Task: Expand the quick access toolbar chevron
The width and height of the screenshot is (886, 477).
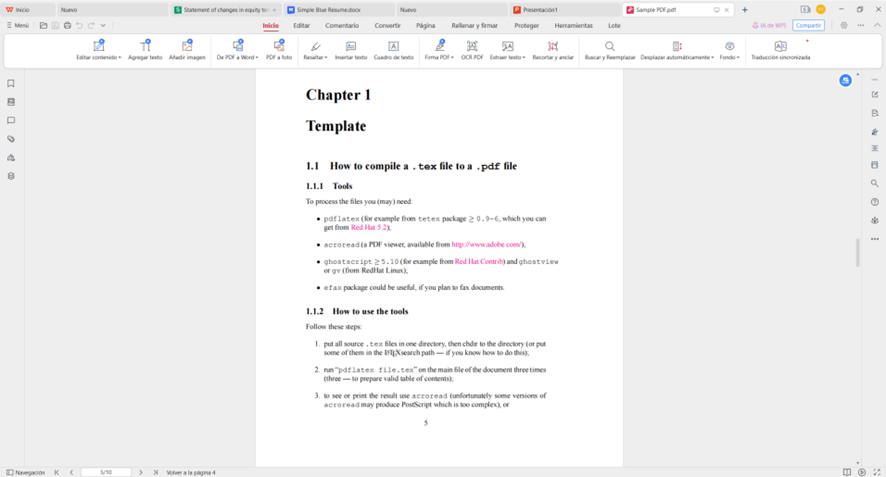Action: point(103,25)
